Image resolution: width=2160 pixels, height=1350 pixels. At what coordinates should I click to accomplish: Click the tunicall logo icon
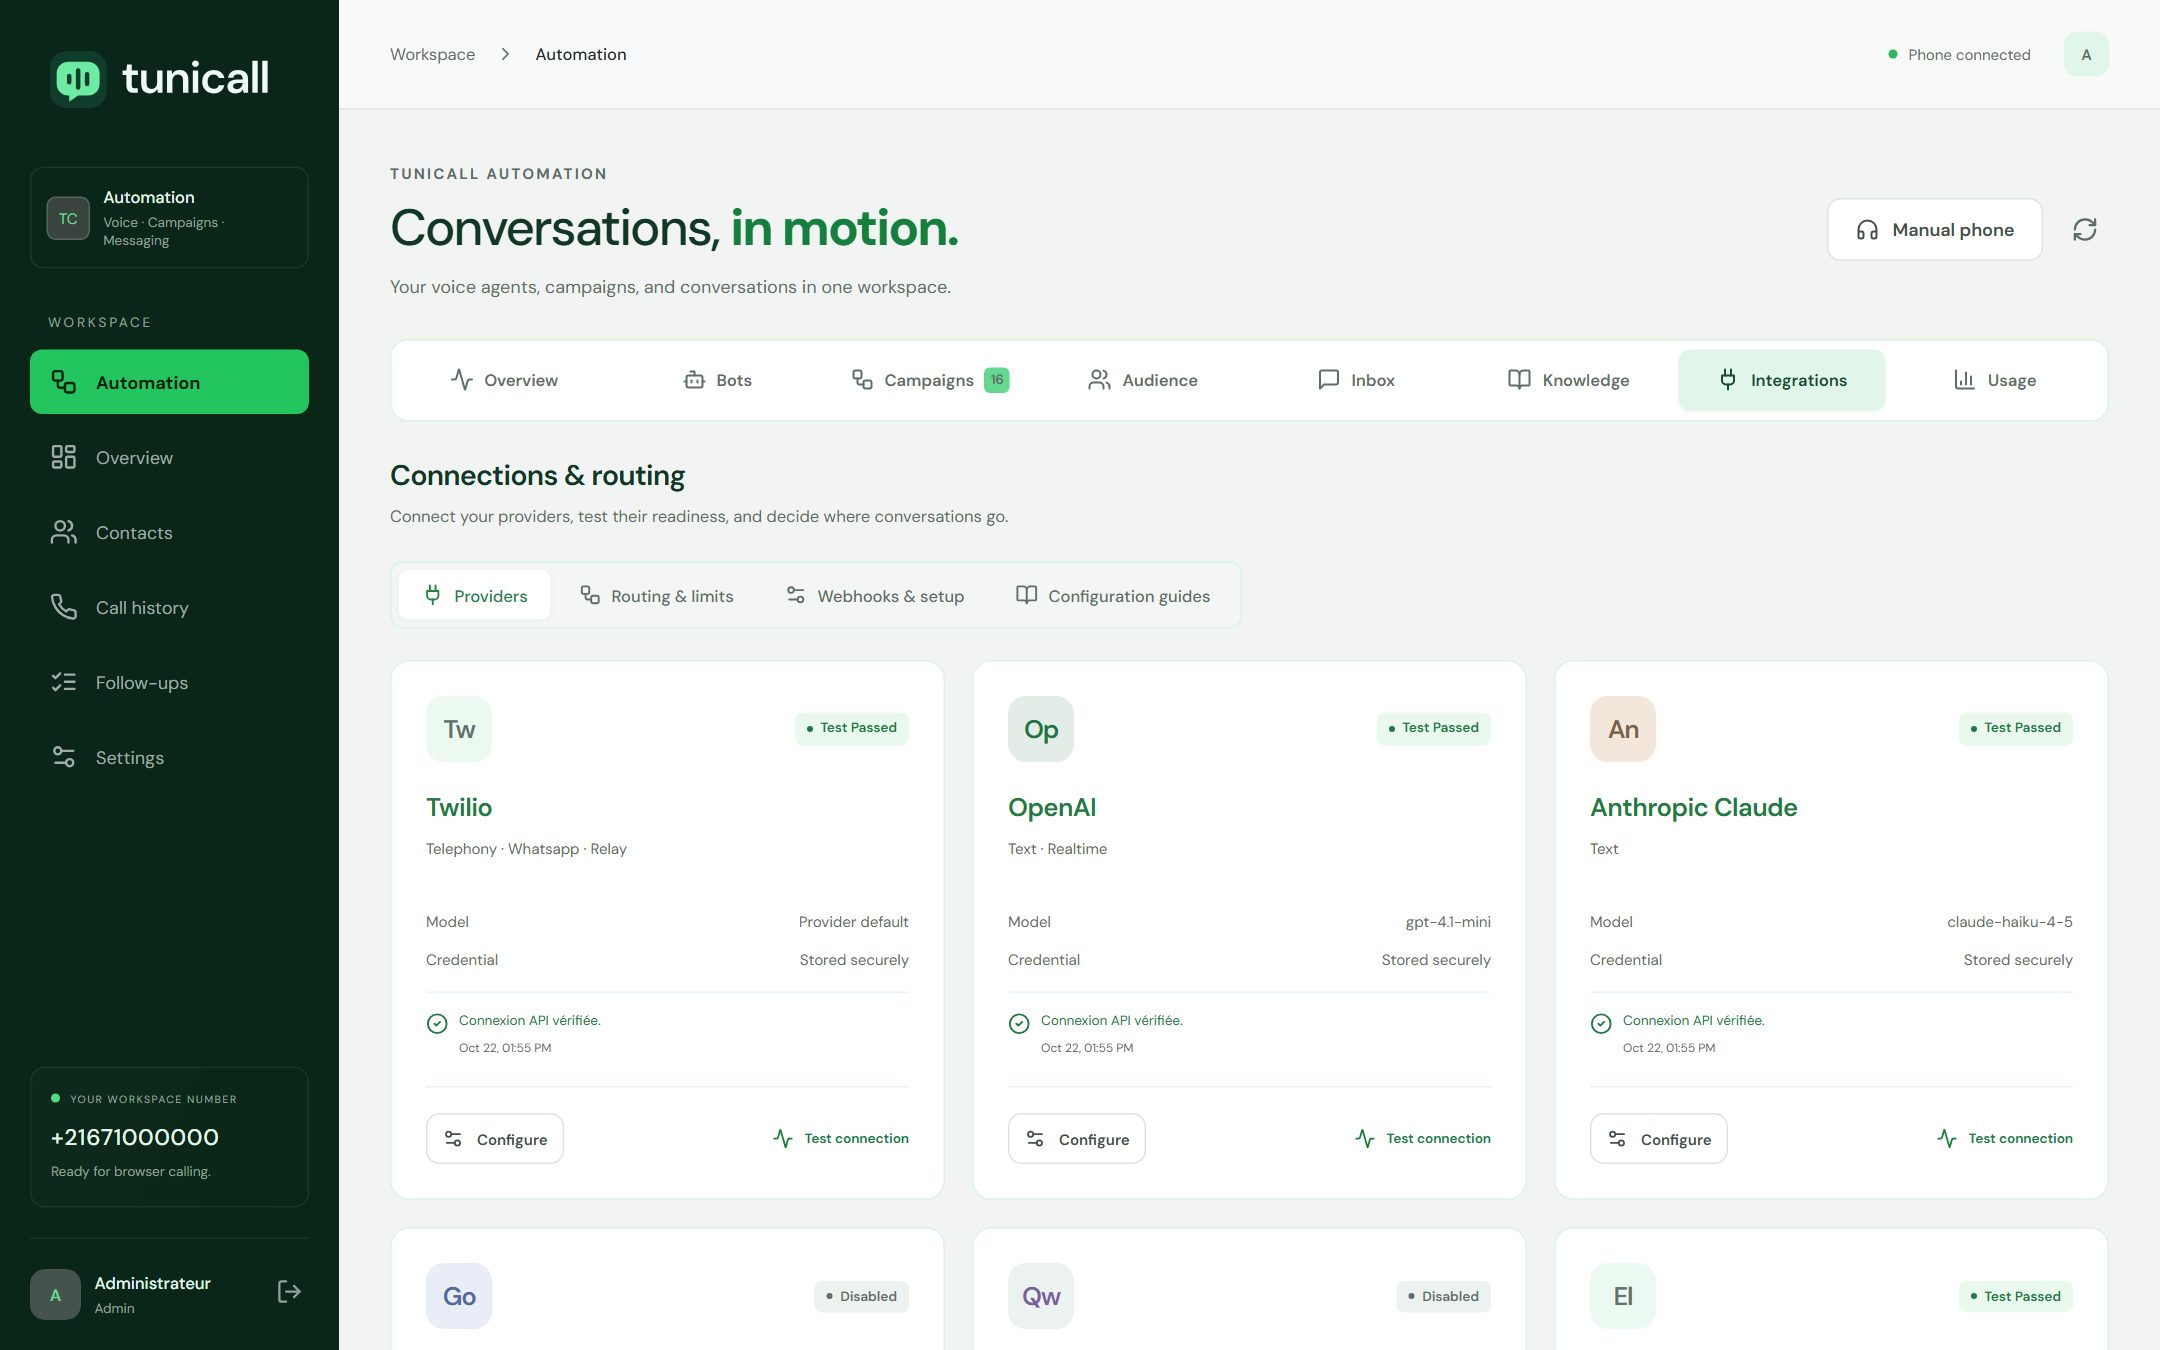pos(78,78)
